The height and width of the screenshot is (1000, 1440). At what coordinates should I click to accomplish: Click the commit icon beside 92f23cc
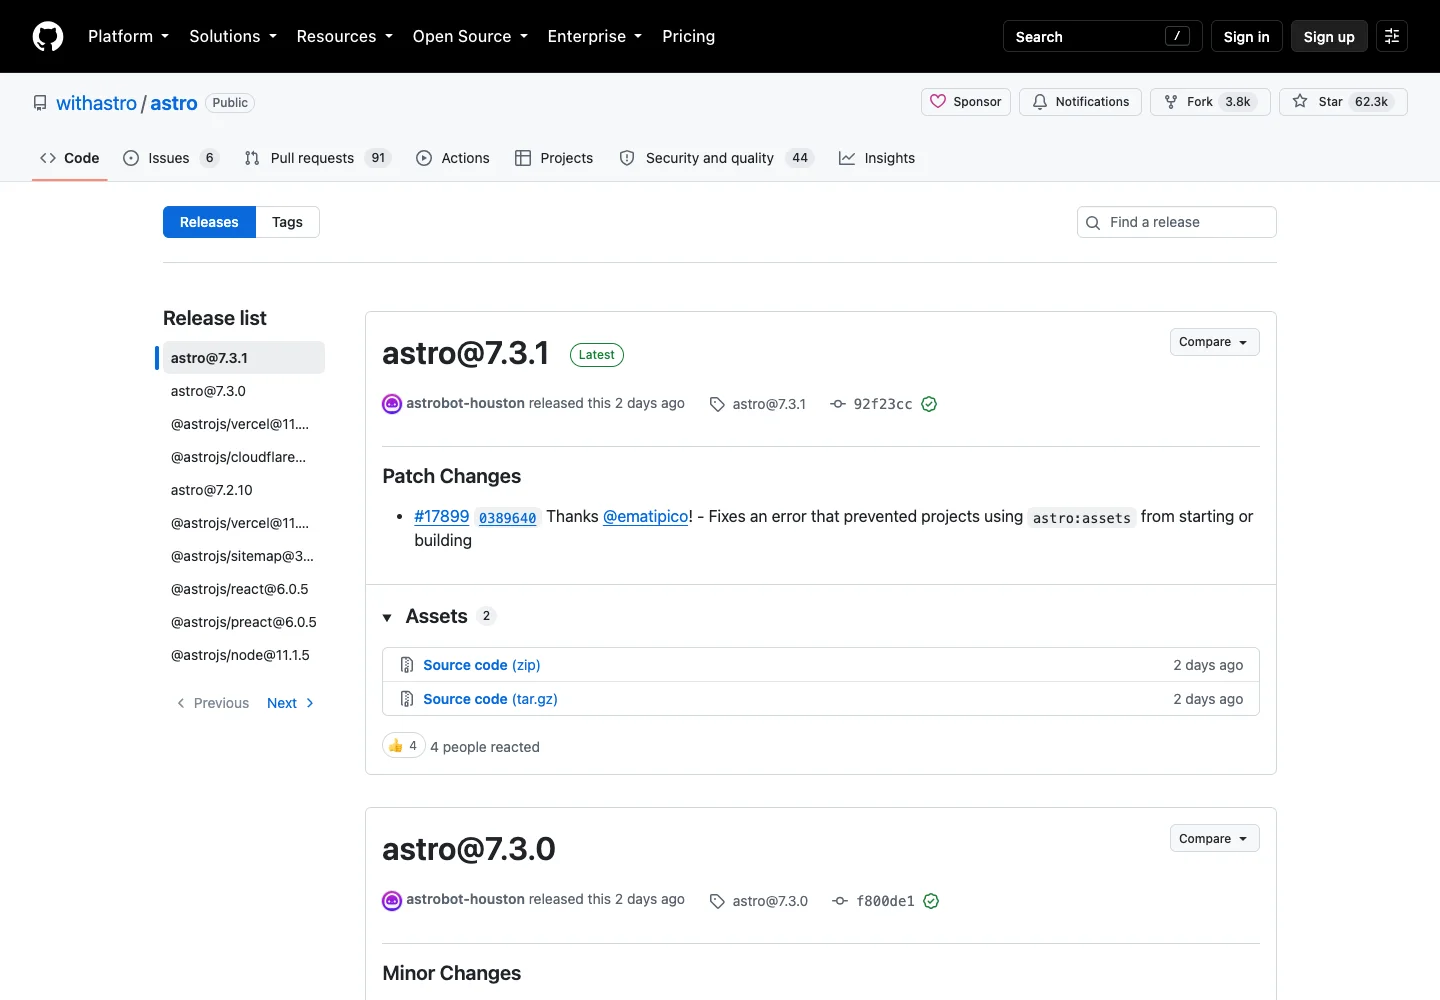(x=838, y=404)
